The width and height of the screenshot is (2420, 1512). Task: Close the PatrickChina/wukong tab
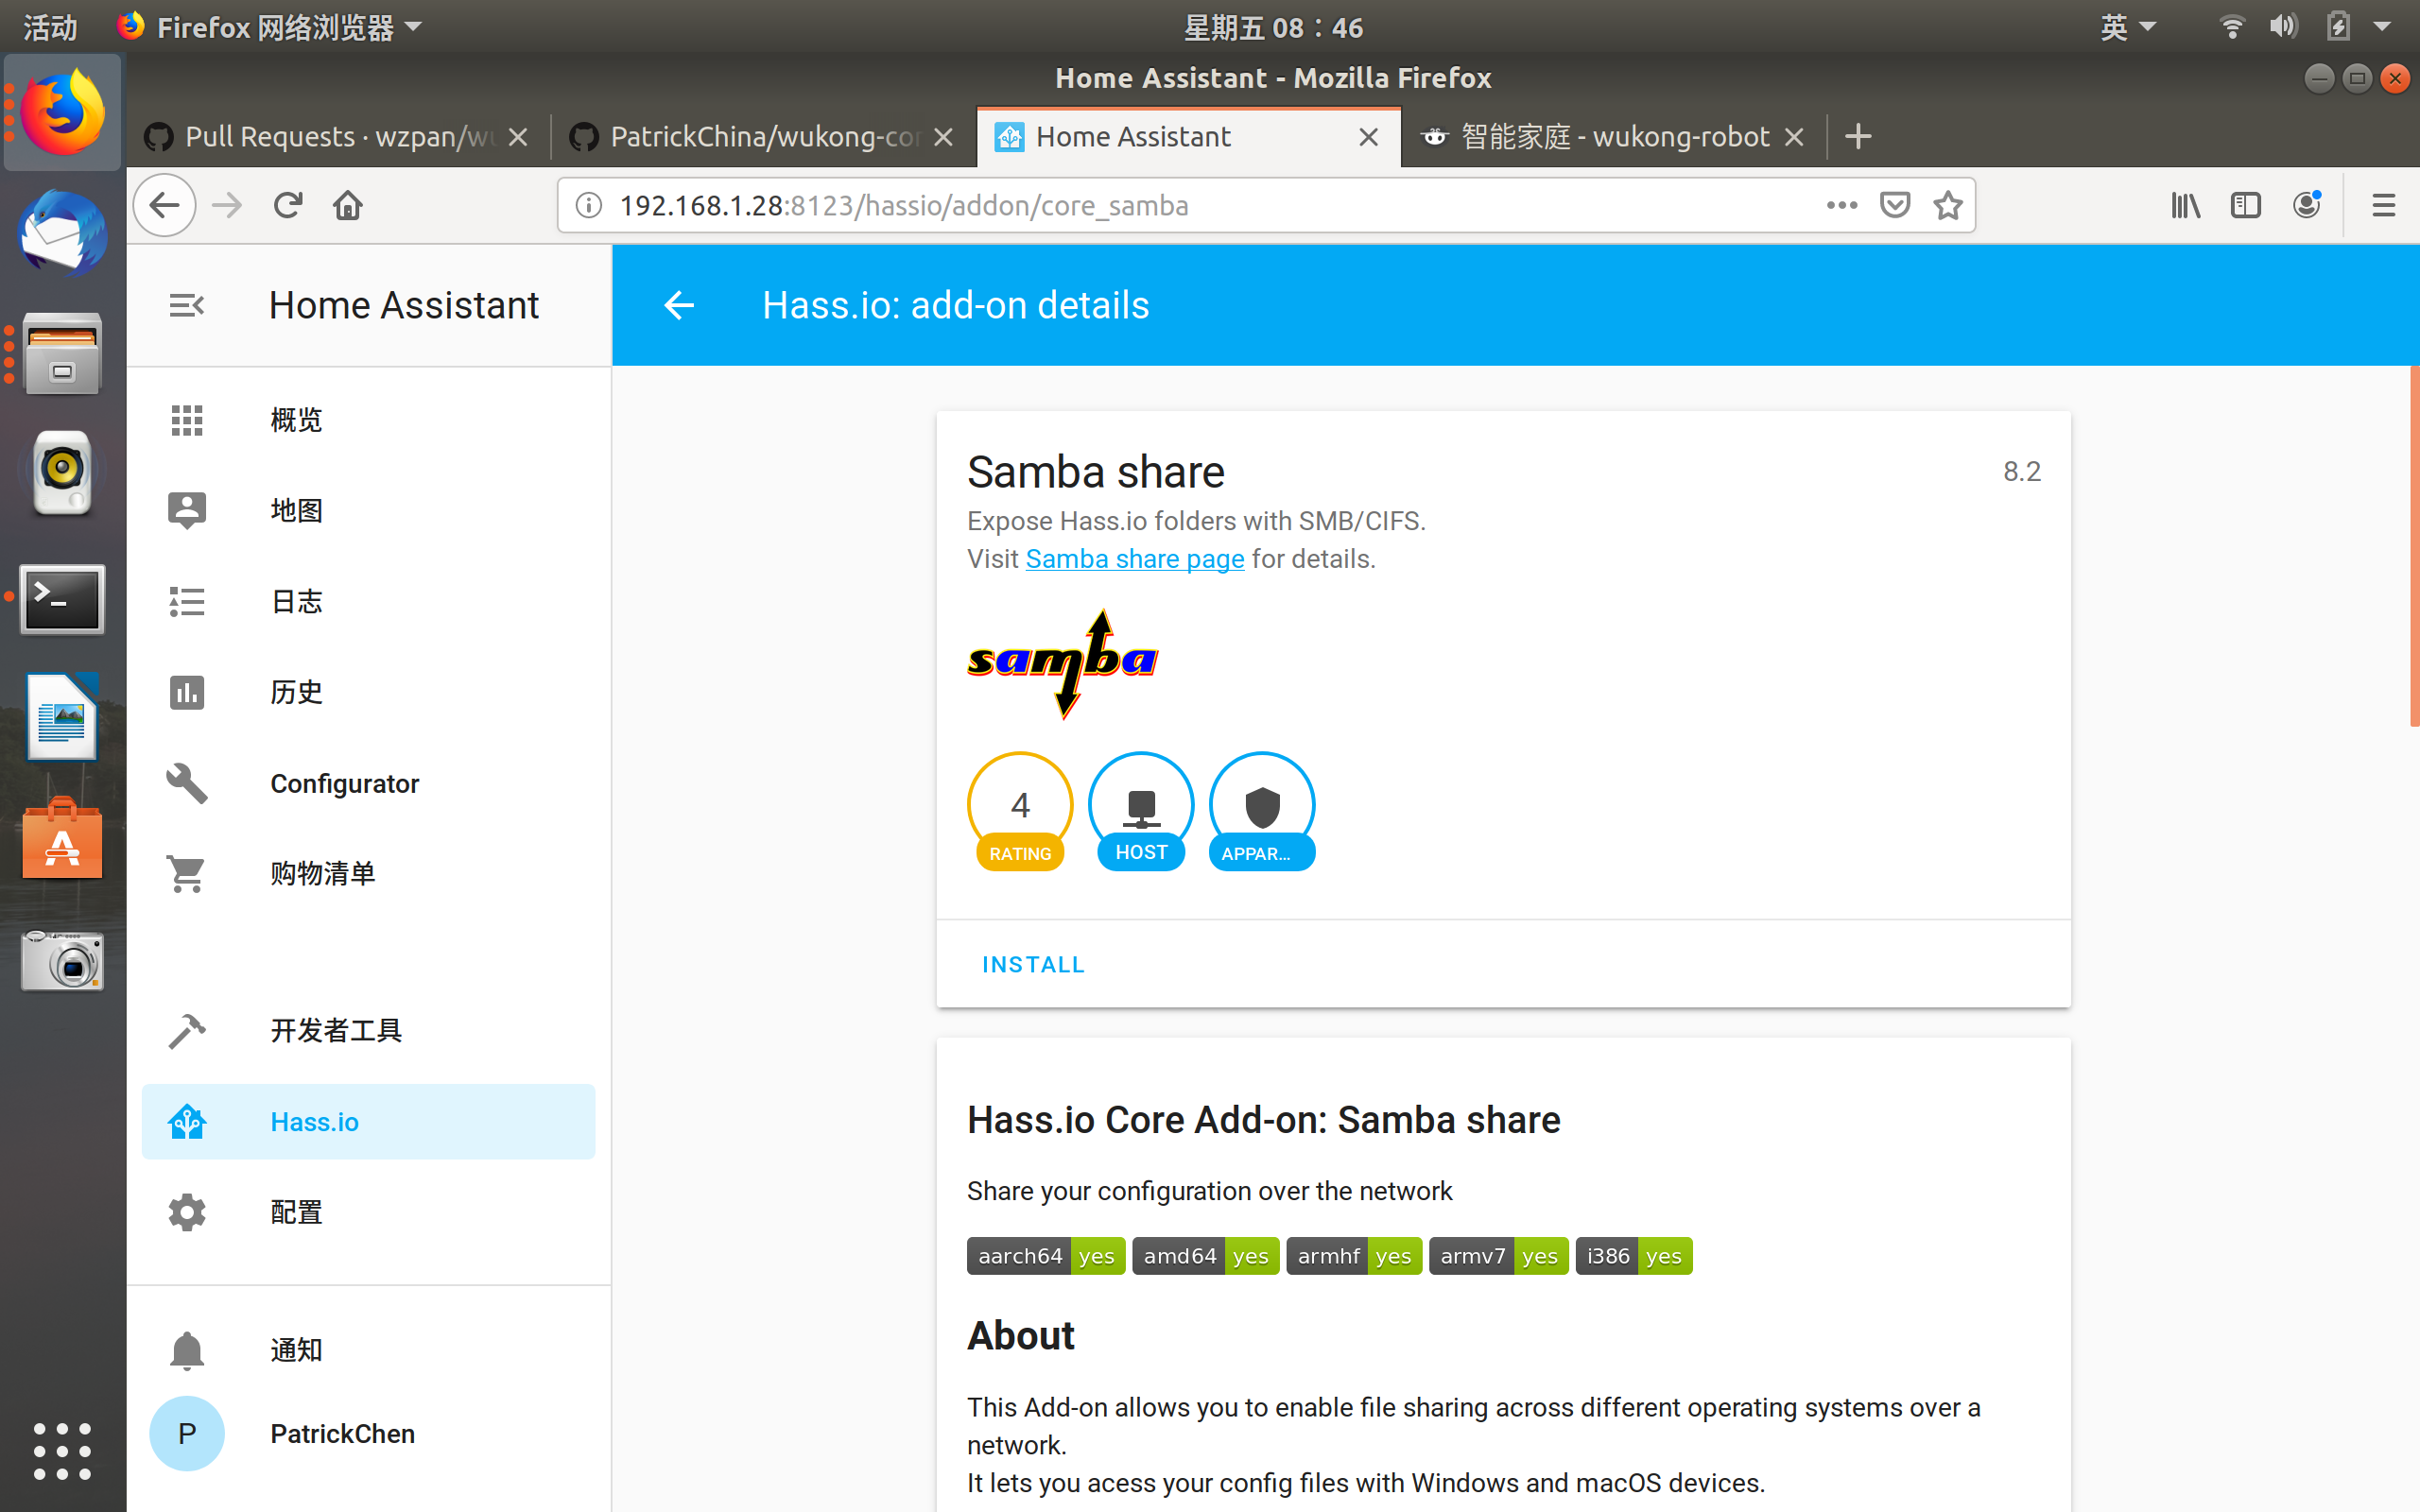pos(943,137)
